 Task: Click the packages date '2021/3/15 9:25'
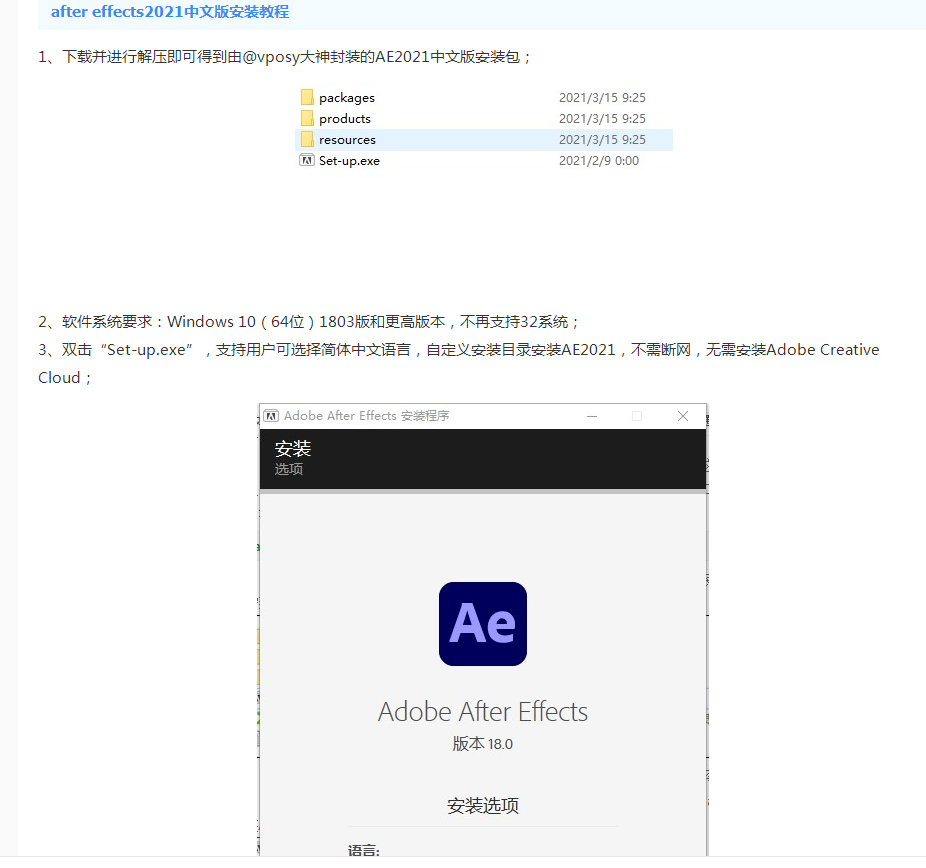coord(602,97)
